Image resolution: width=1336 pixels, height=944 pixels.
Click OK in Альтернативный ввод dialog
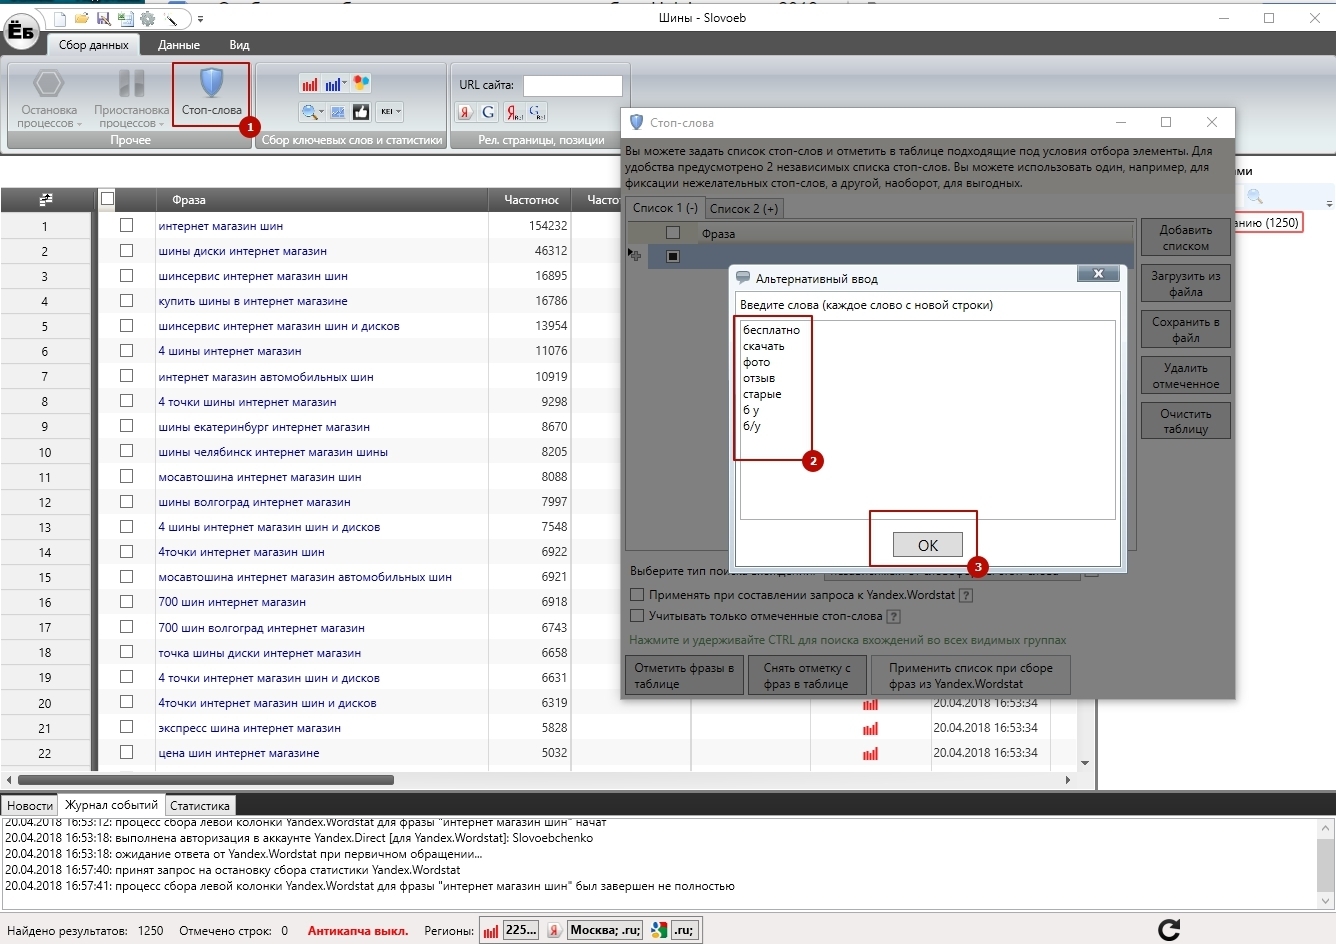click(x=928, y=545)
